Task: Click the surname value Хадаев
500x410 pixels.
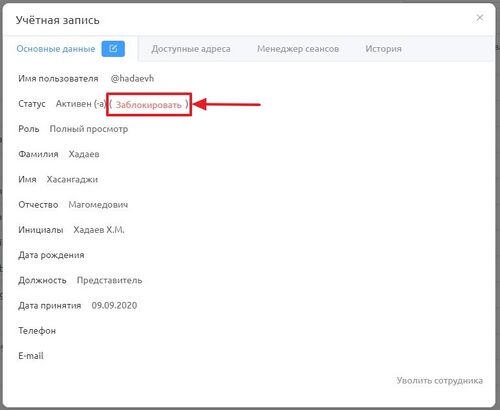Action: pos(84,154)
